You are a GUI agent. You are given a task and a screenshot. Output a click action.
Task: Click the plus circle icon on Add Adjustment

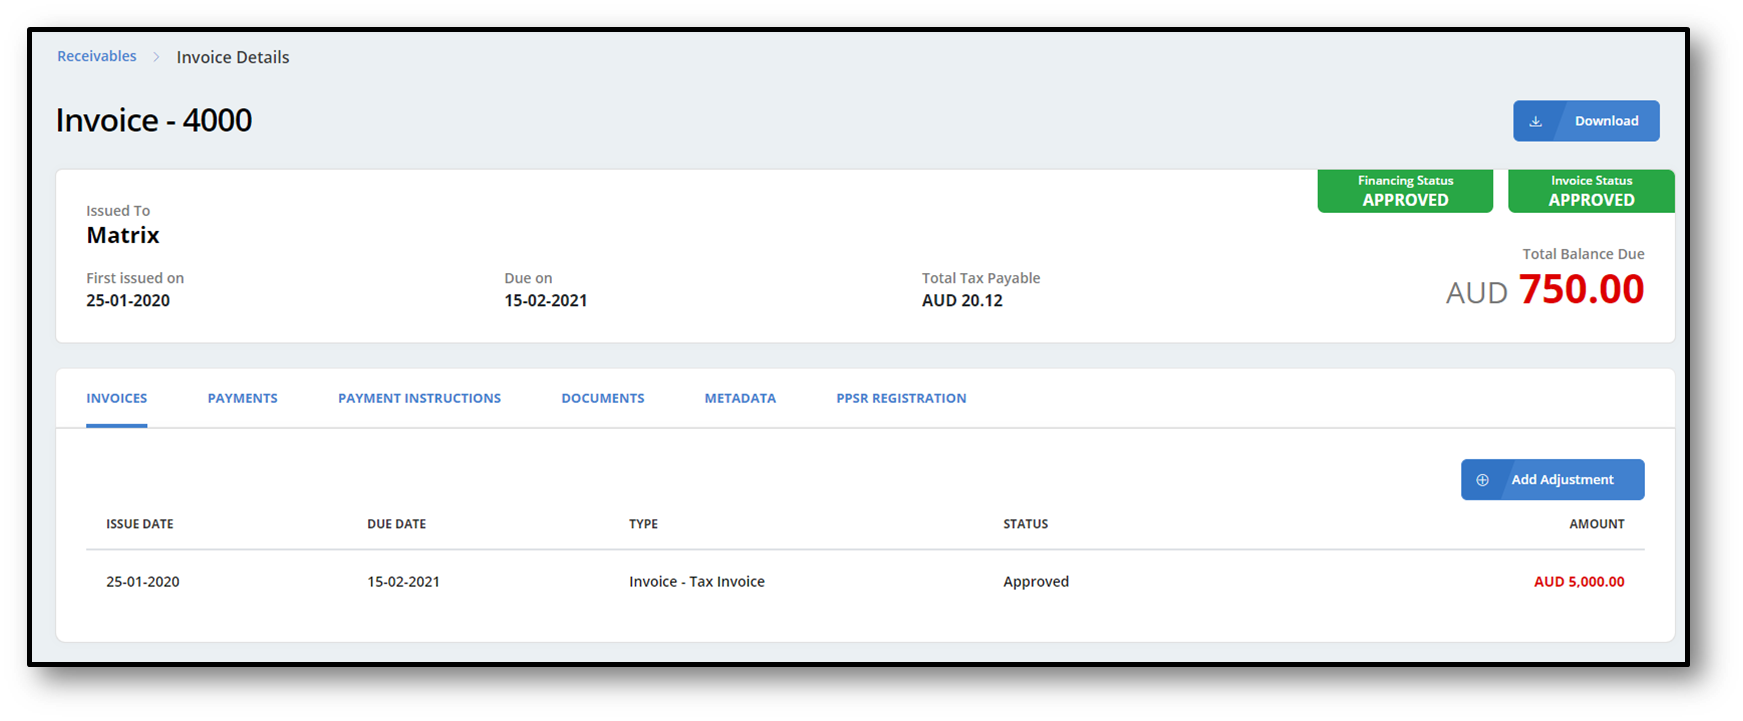1482,480
